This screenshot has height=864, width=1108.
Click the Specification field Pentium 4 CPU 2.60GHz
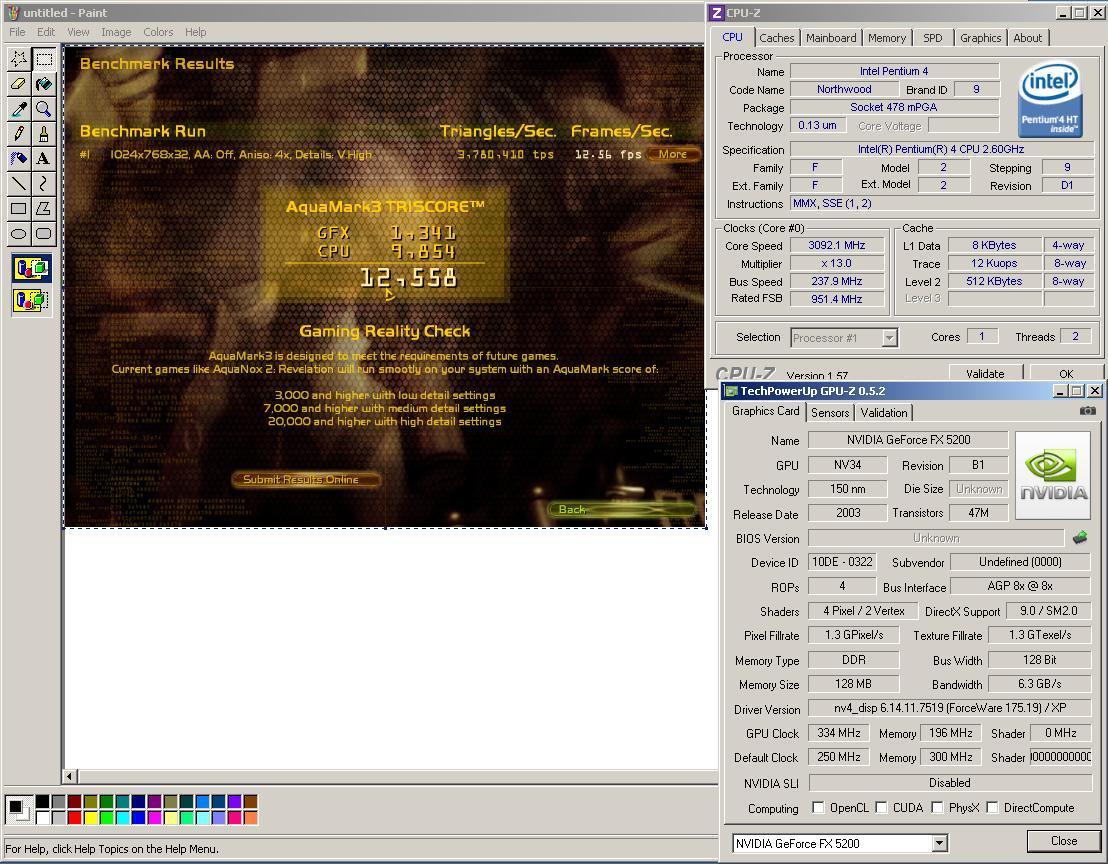[x=941, y=149]
